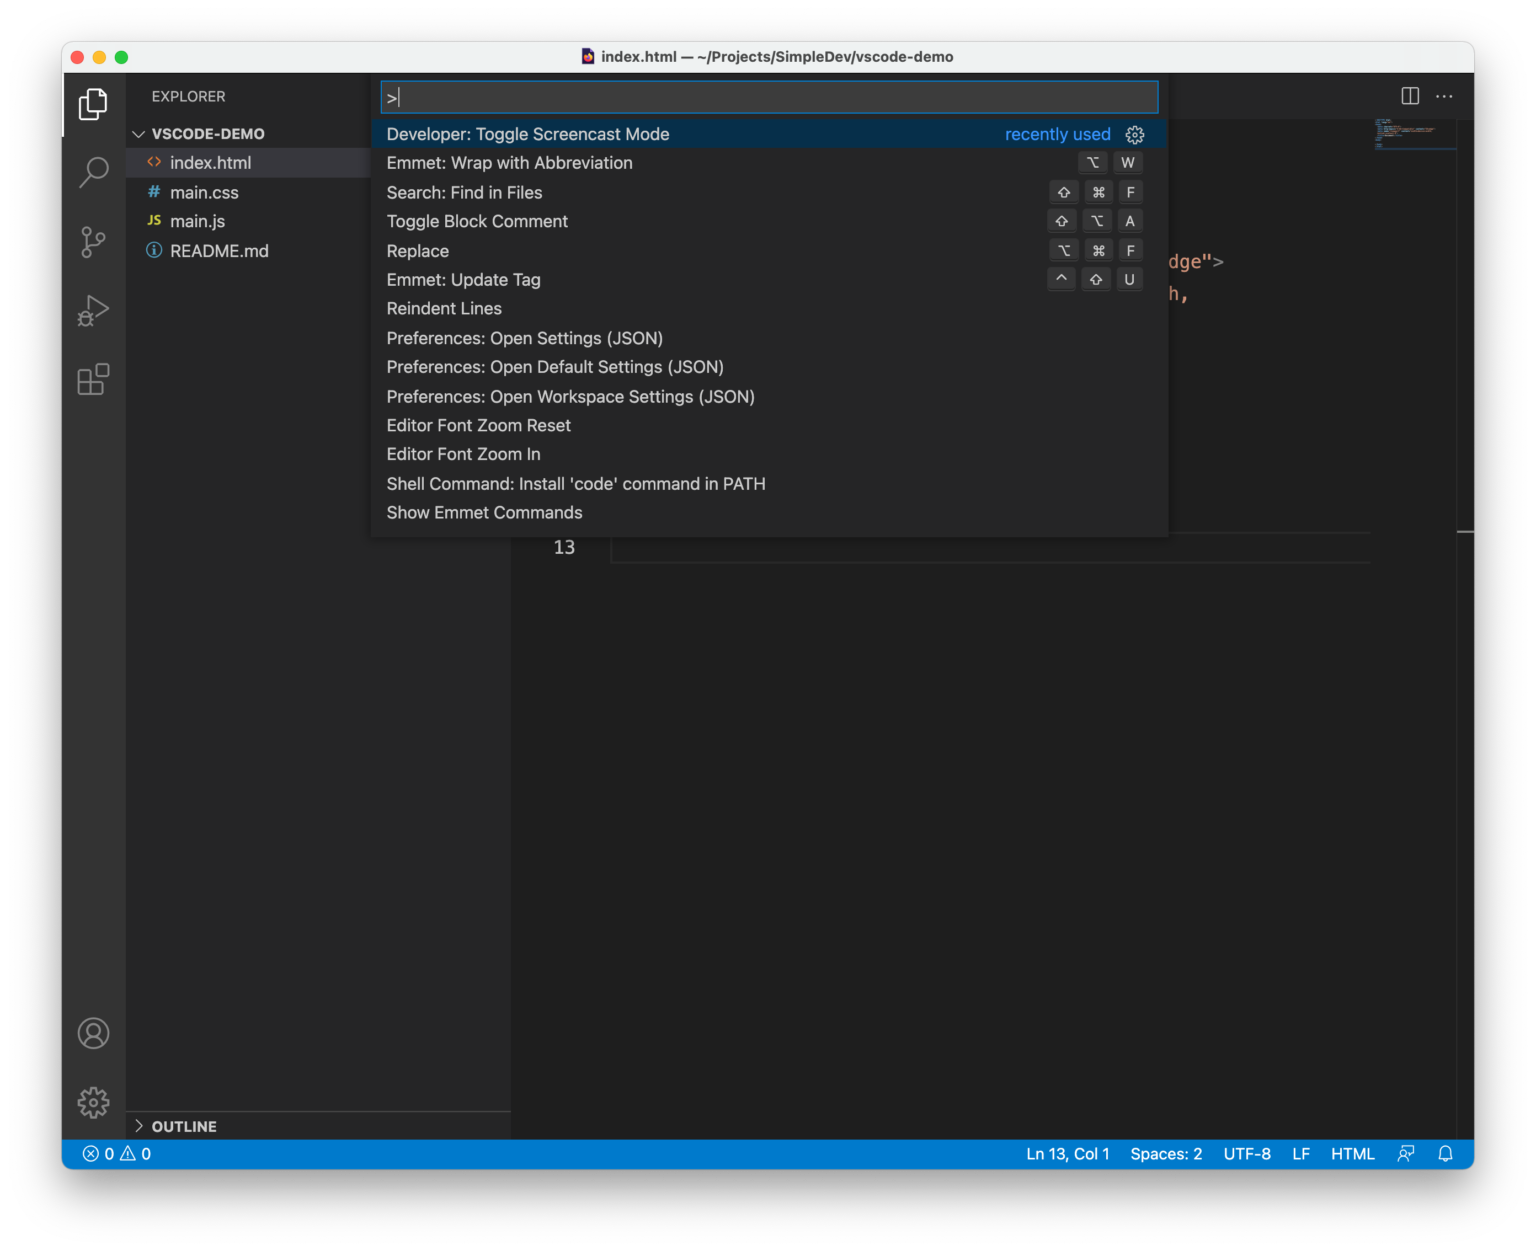
Task: Open the Manage gear in activity bar
Action: [93, 1102]
